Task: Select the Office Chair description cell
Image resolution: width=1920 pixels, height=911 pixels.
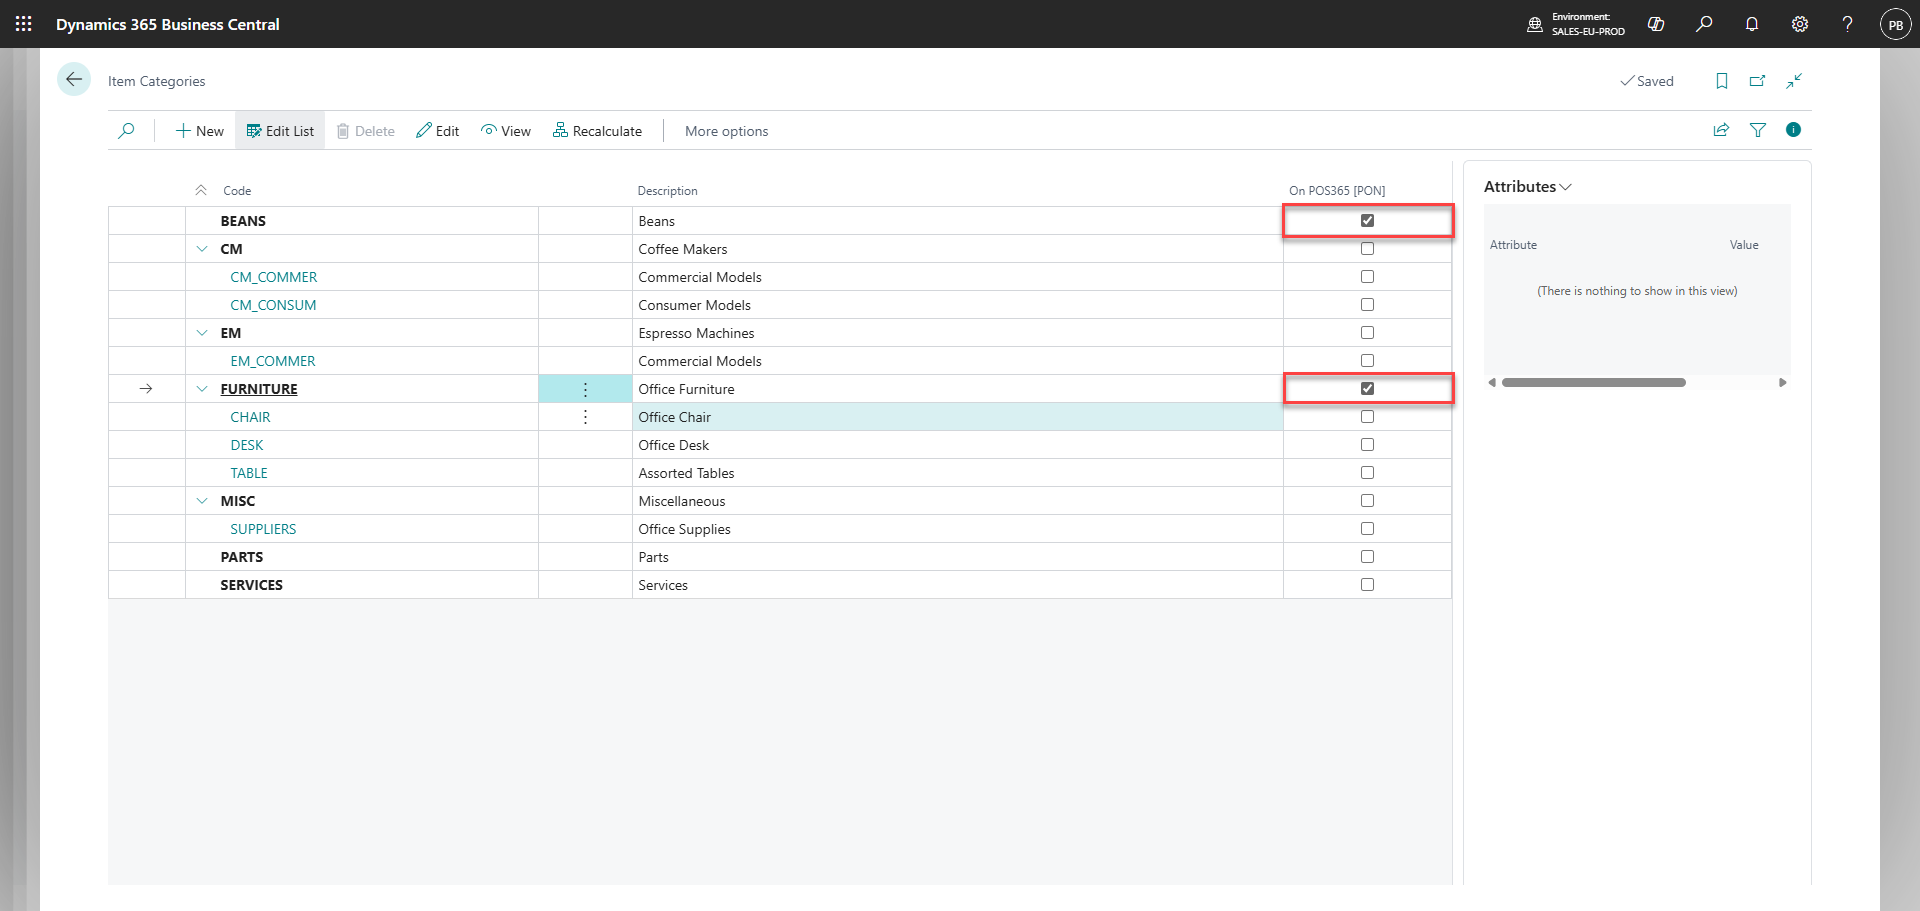Action: pyautogui.click(x=958, y=417)
